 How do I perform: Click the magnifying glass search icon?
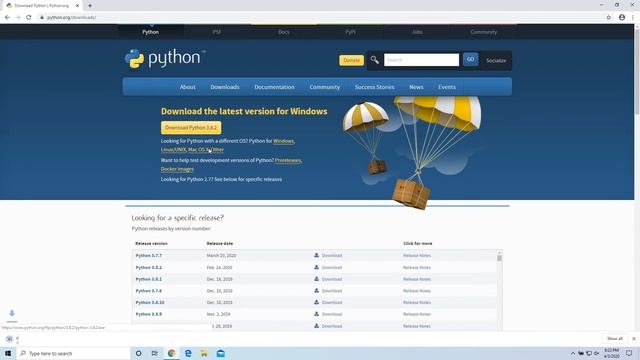[x=374, y=60]
